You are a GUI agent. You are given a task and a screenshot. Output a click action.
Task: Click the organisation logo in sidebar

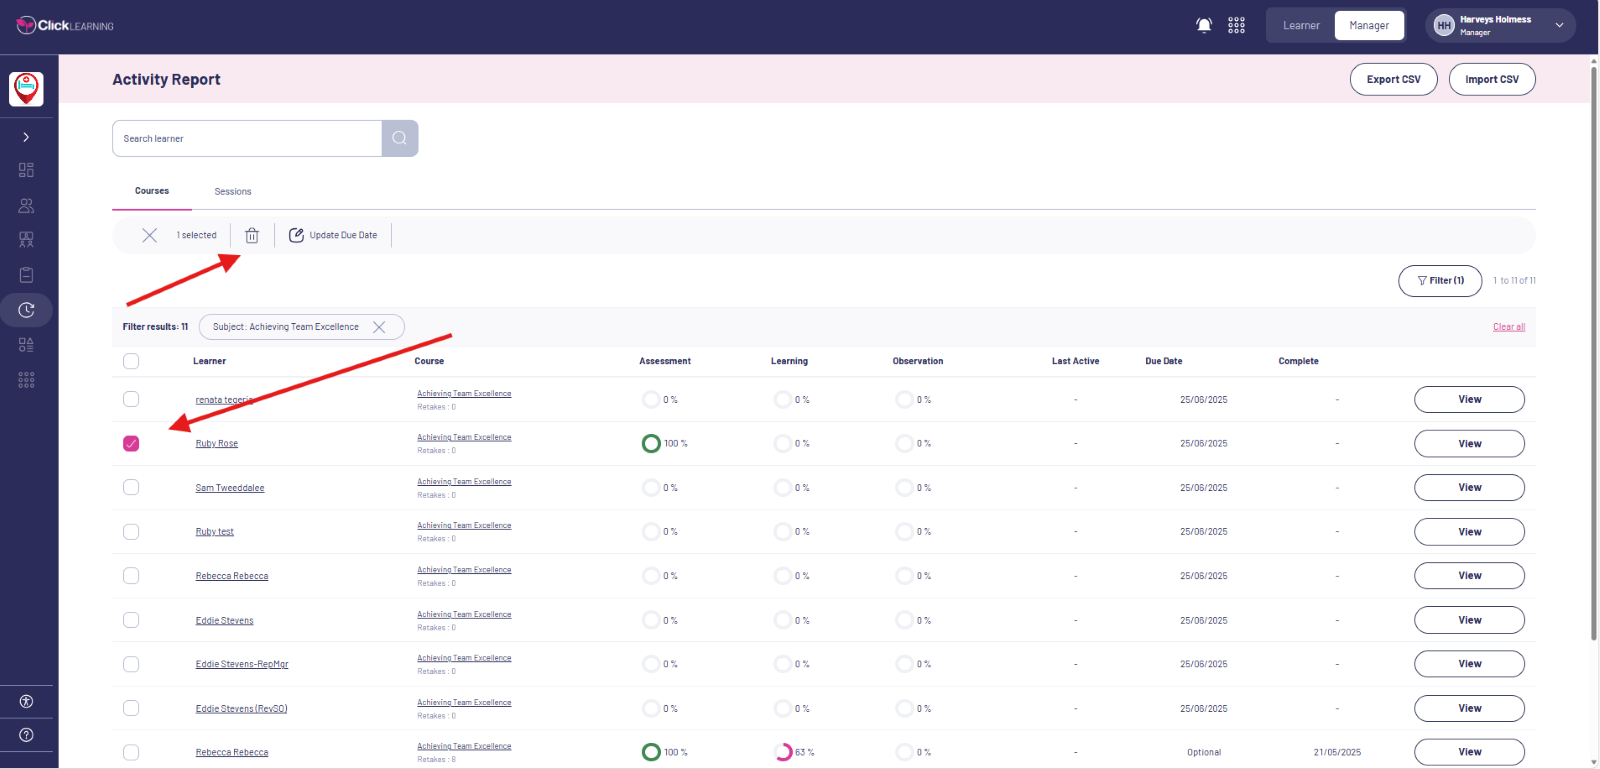pyautogui.click(x=27, y=89)
